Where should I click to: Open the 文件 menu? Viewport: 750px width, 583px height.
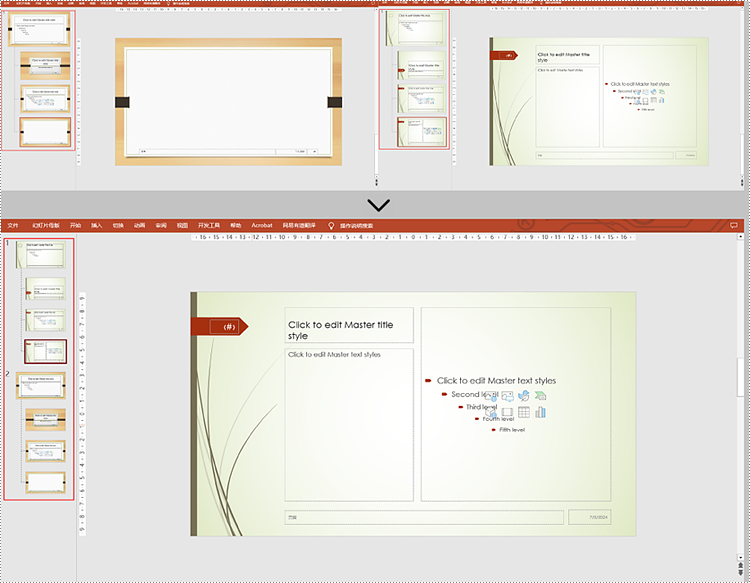click(x=13, y=225)
